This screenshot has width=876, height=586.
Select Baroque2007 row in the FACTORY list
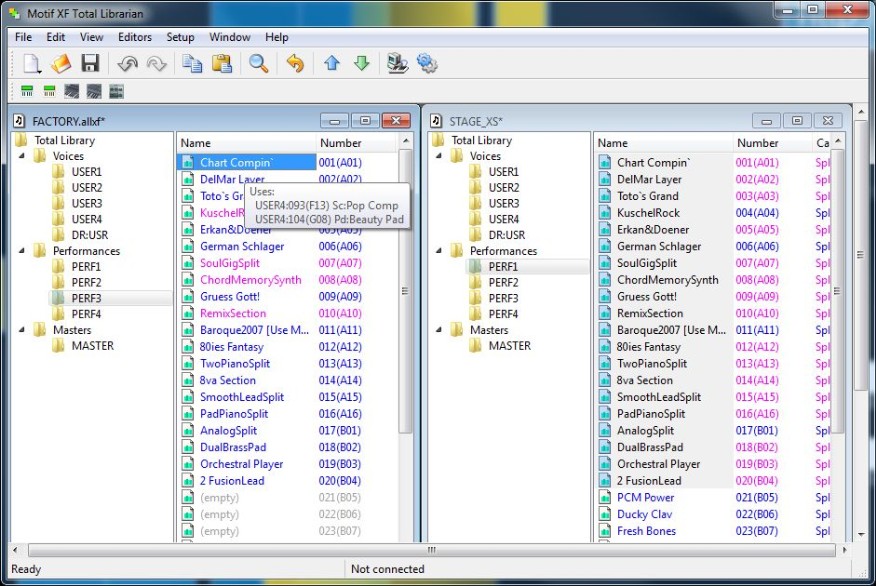pyautogui.click(x=254, y=330)
